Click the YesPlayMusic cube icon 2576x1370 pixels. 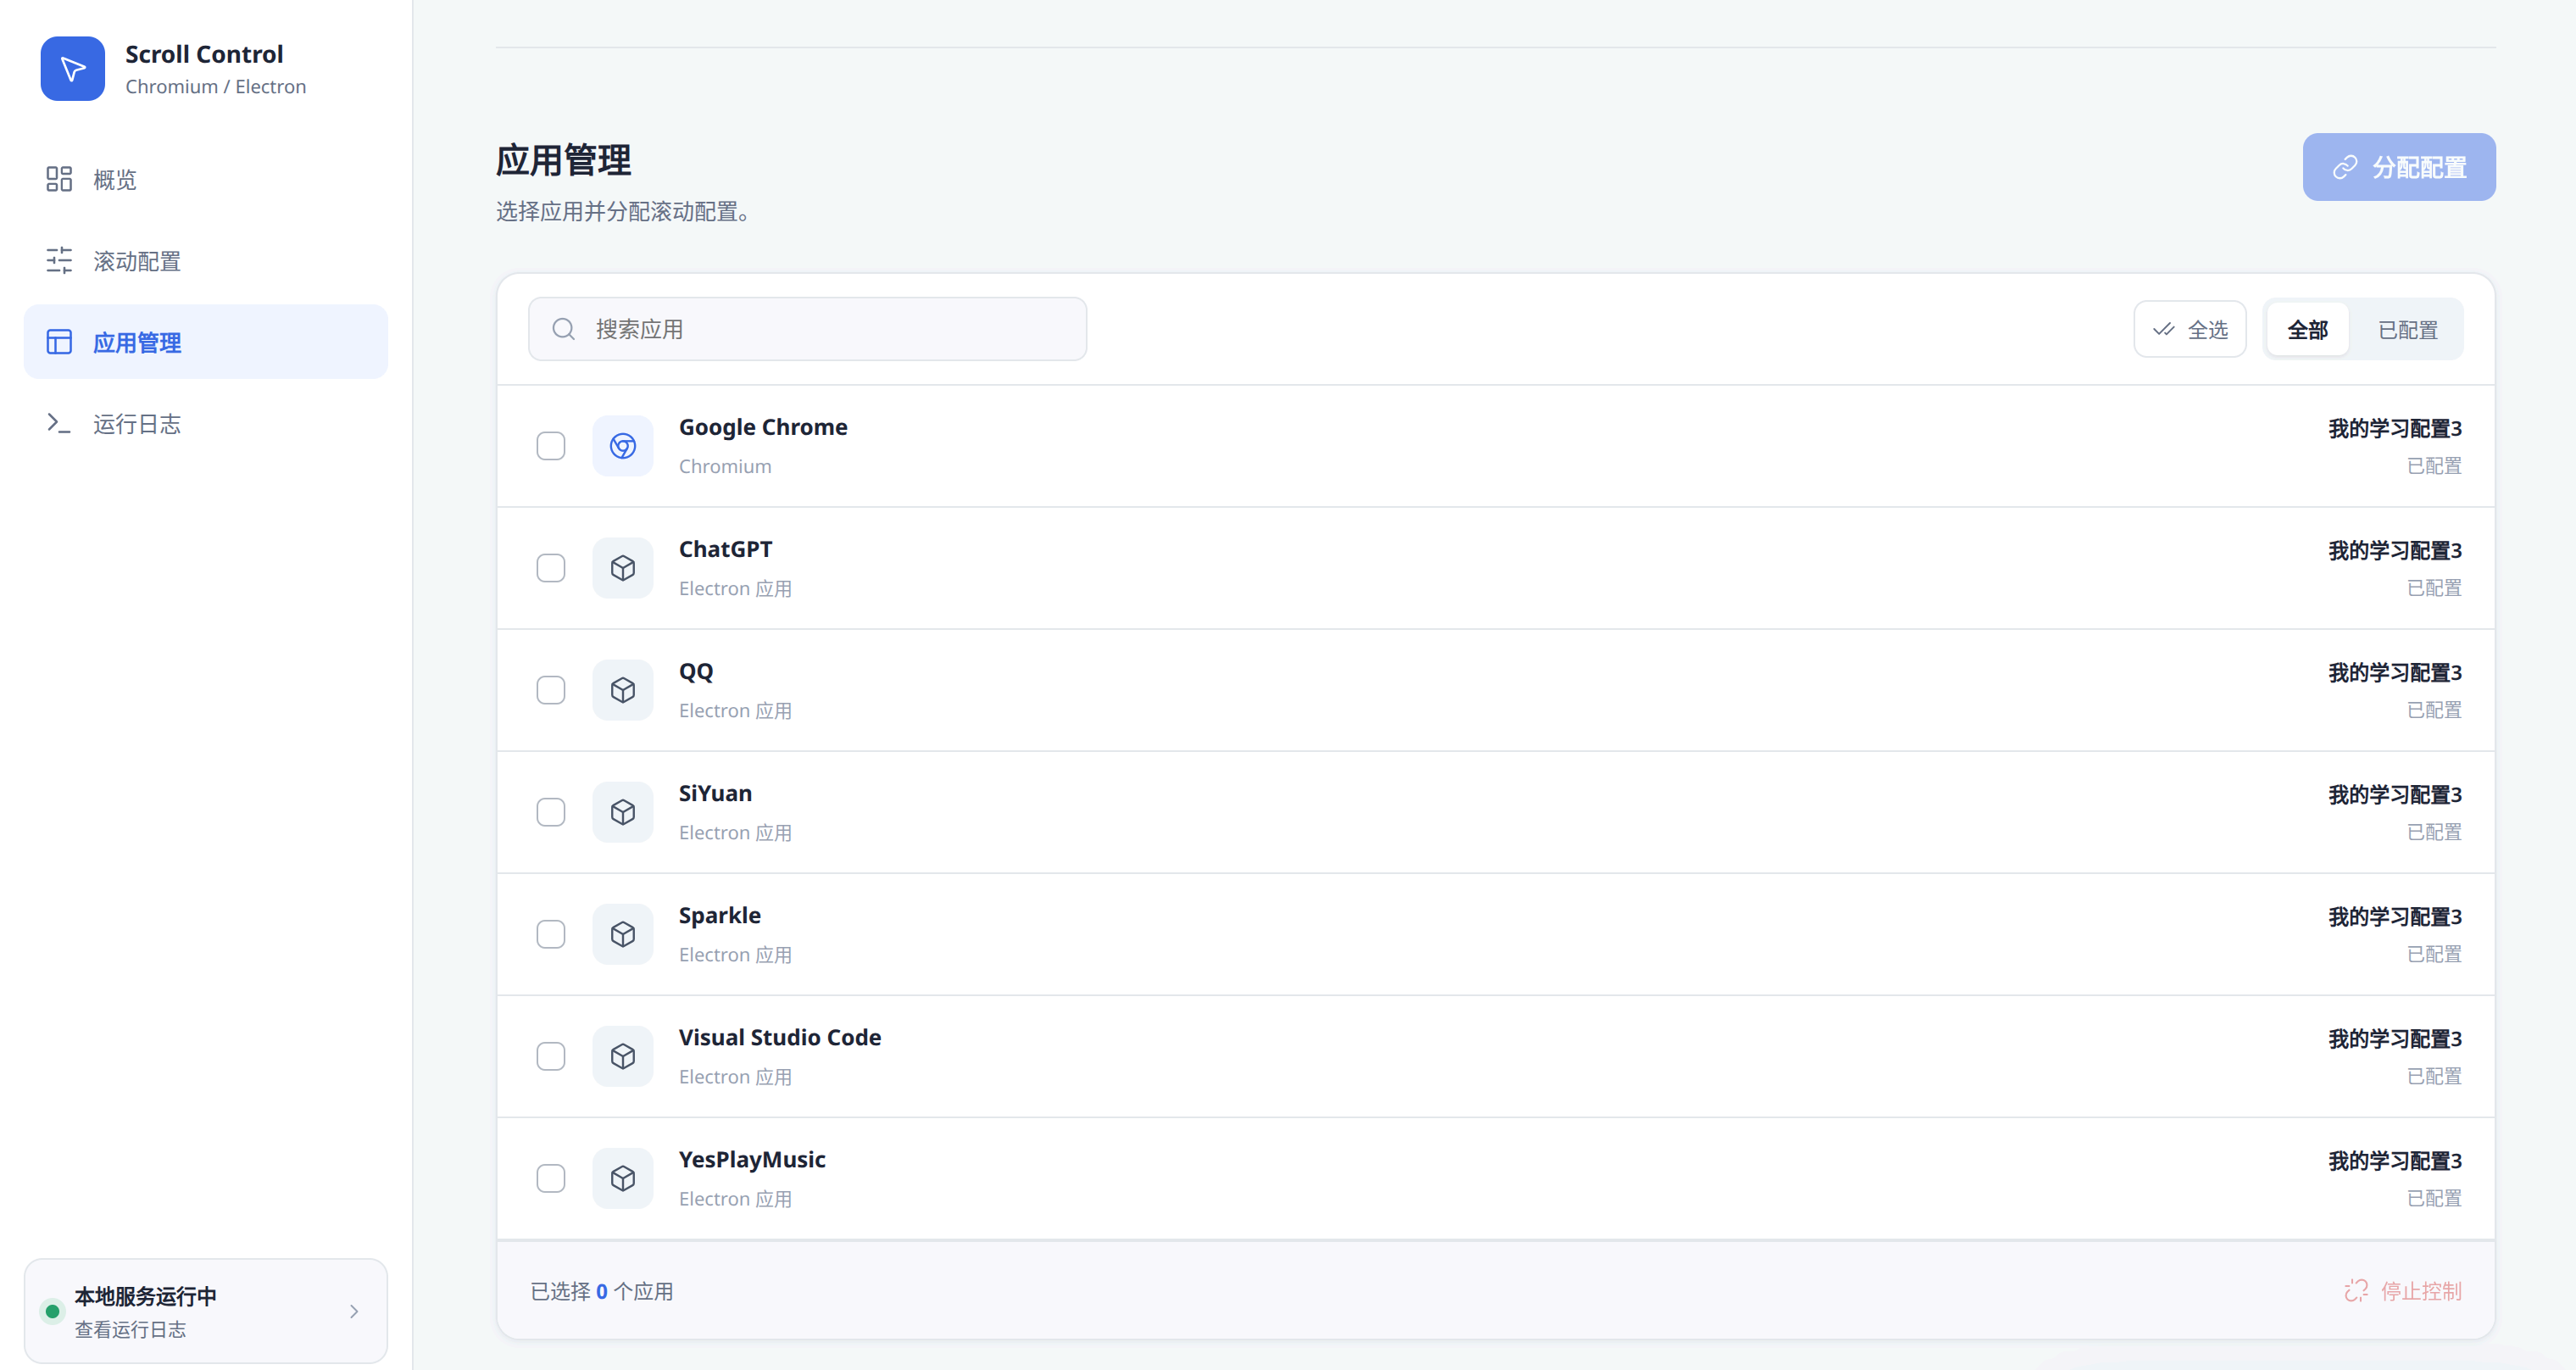click(623, 1178)
